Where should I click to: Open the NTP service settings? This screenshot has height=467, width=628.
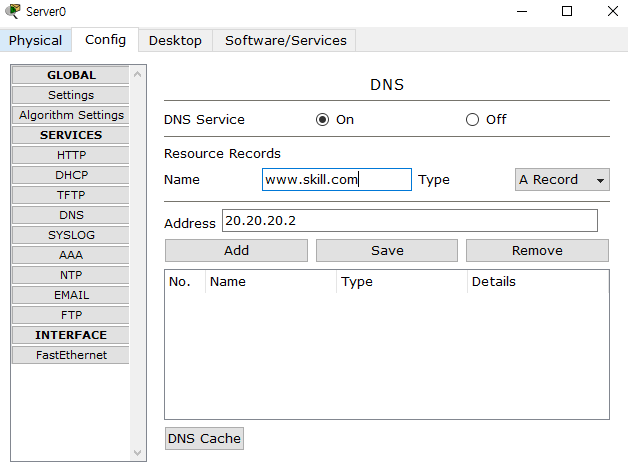tap(71, 275)
